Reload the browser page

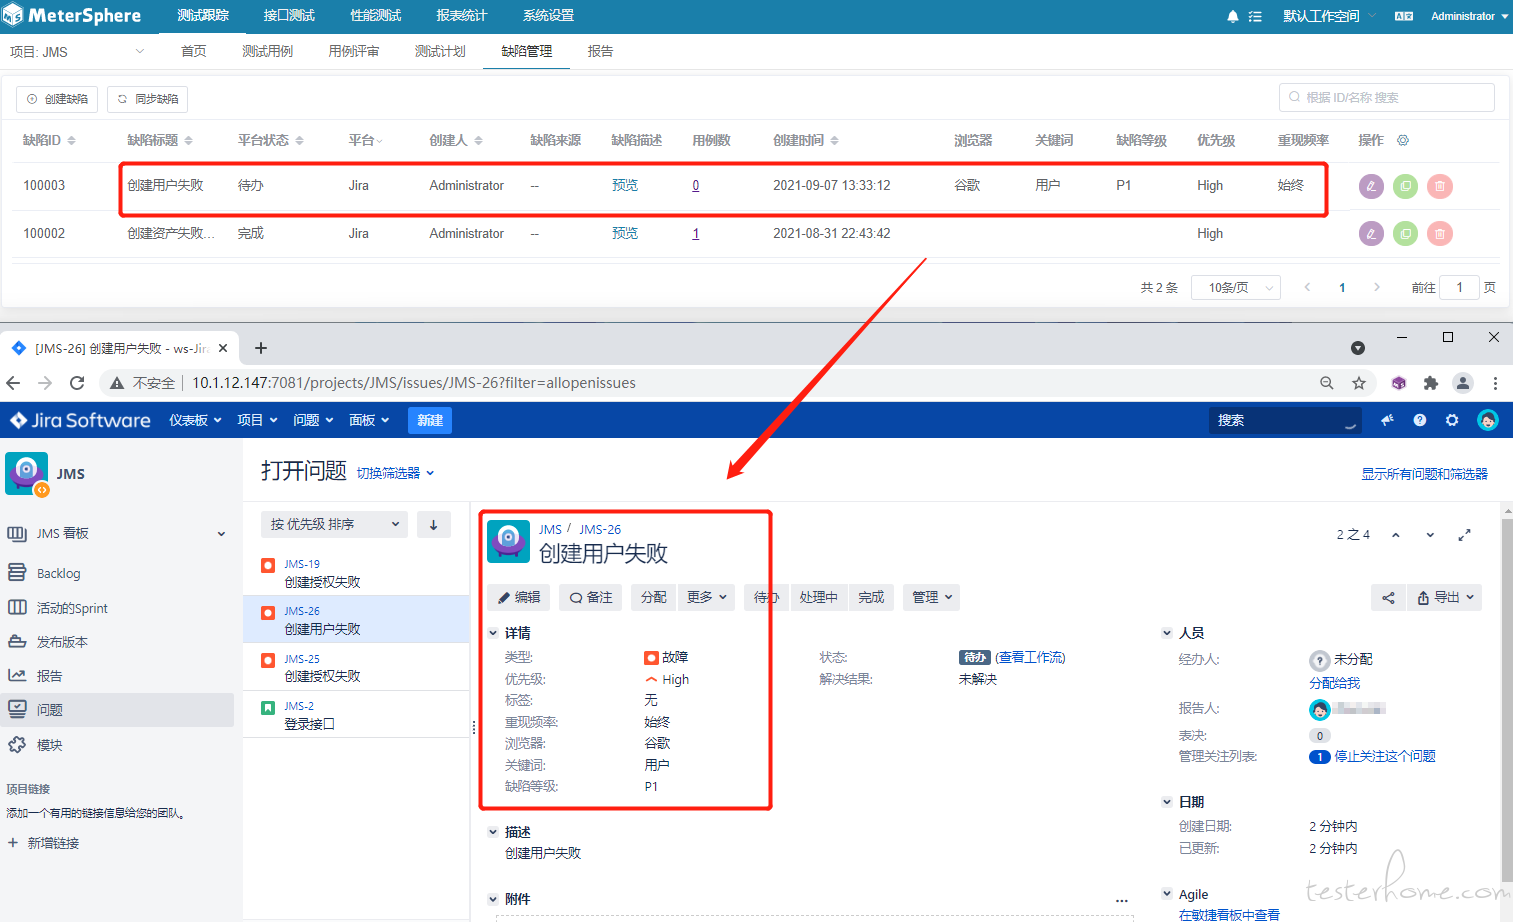click(x=77, y=383)
